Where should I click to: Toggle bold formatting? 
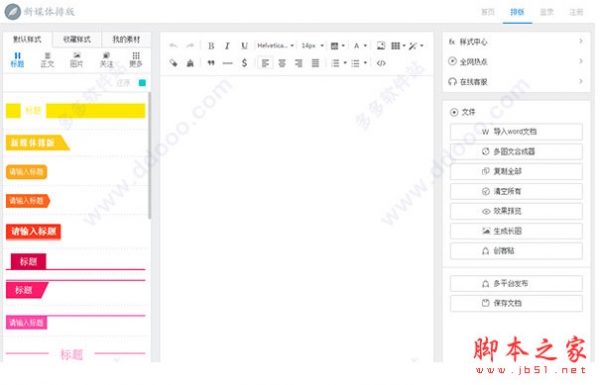click(x=211, y=46)
